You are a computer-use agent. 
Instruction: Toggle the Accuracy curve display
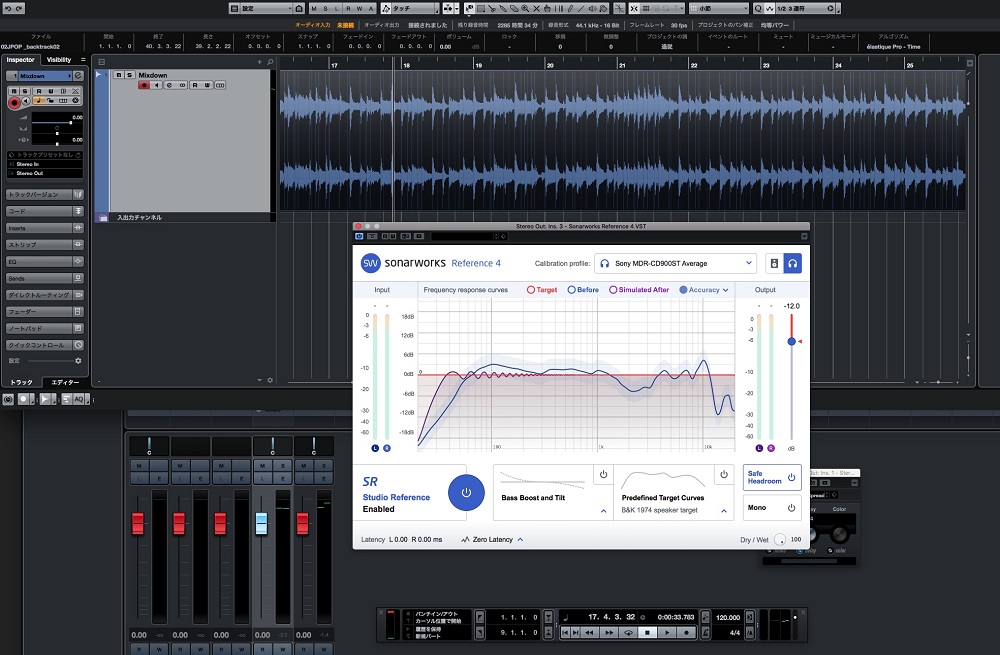683,290
